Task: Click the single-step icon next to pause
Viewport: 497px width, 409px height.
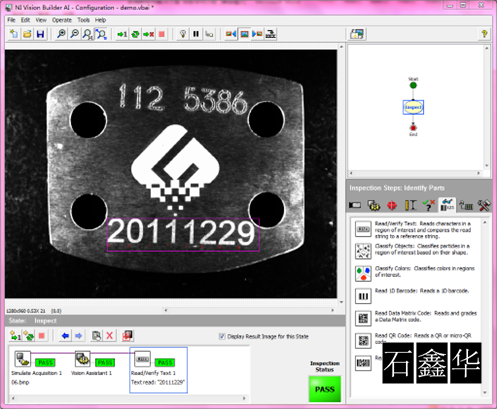Action: 209,34
